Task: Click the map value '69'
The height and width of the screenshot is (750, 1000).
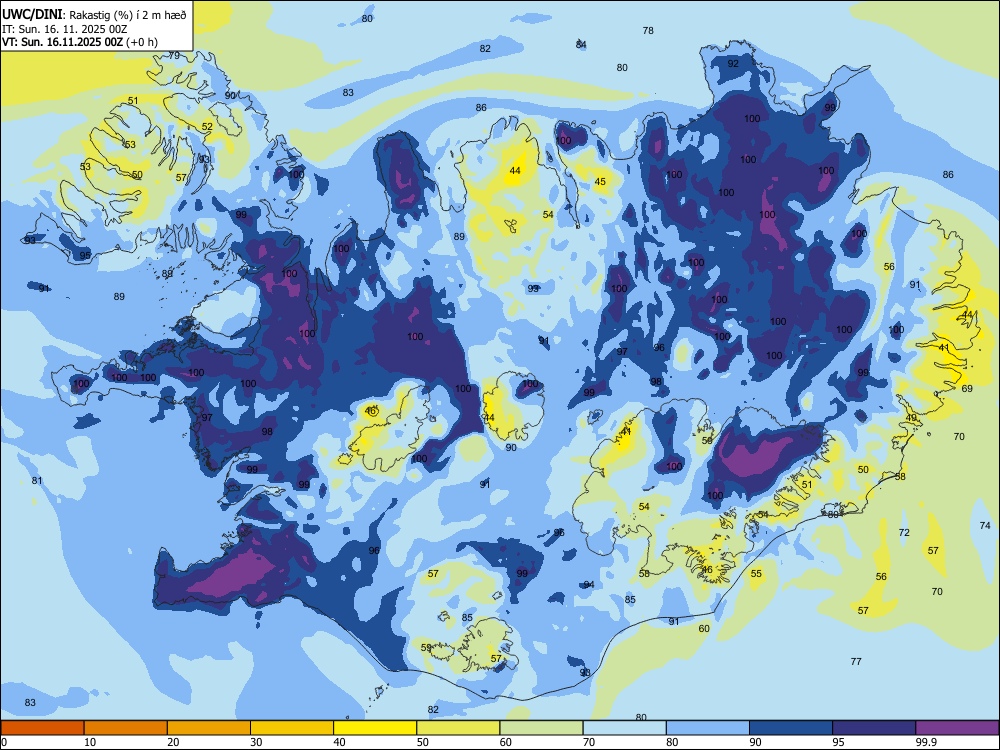Action: click(967, 388)
